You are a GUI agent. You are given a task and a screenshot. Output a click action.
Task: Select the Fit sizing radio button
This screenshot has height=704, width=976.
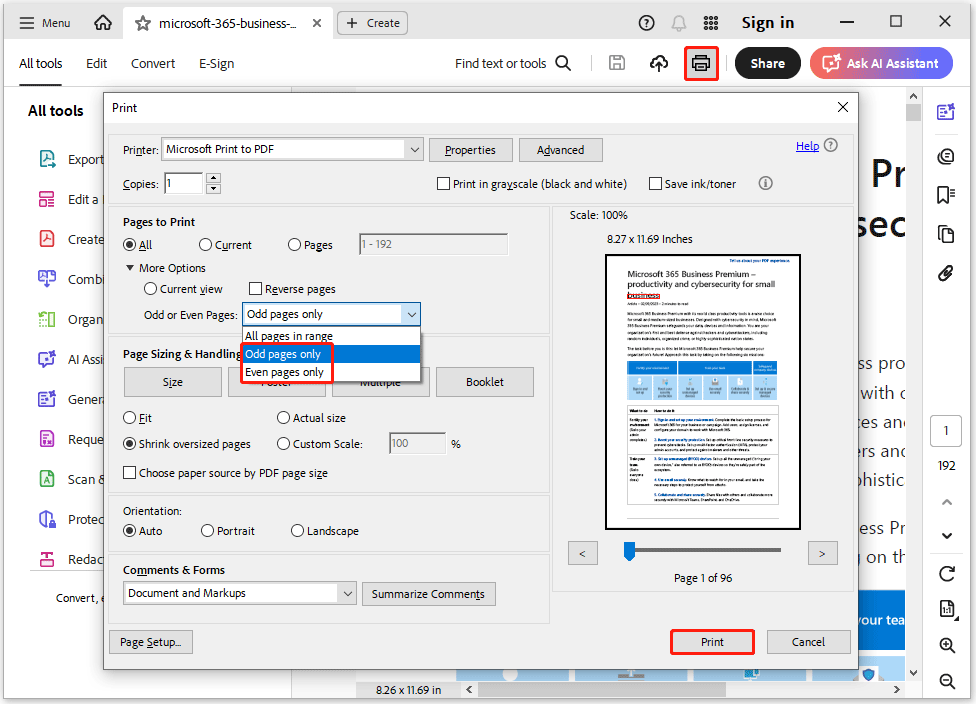[x=129, y=418]
